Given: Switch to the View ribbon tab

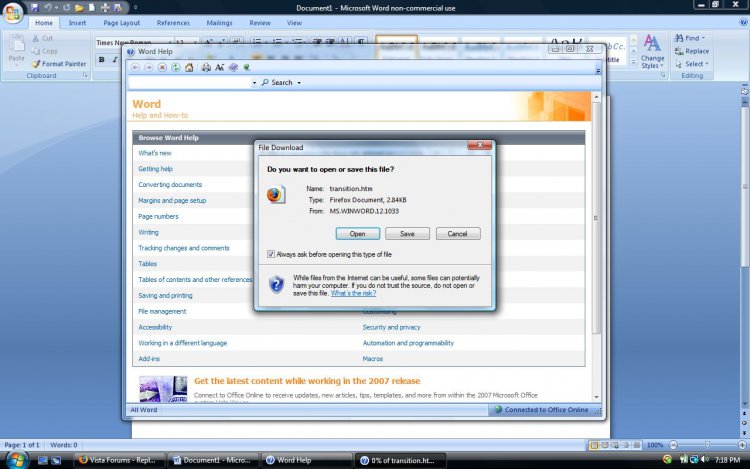Looking at the screenshot, I should [x=294, y=22].
